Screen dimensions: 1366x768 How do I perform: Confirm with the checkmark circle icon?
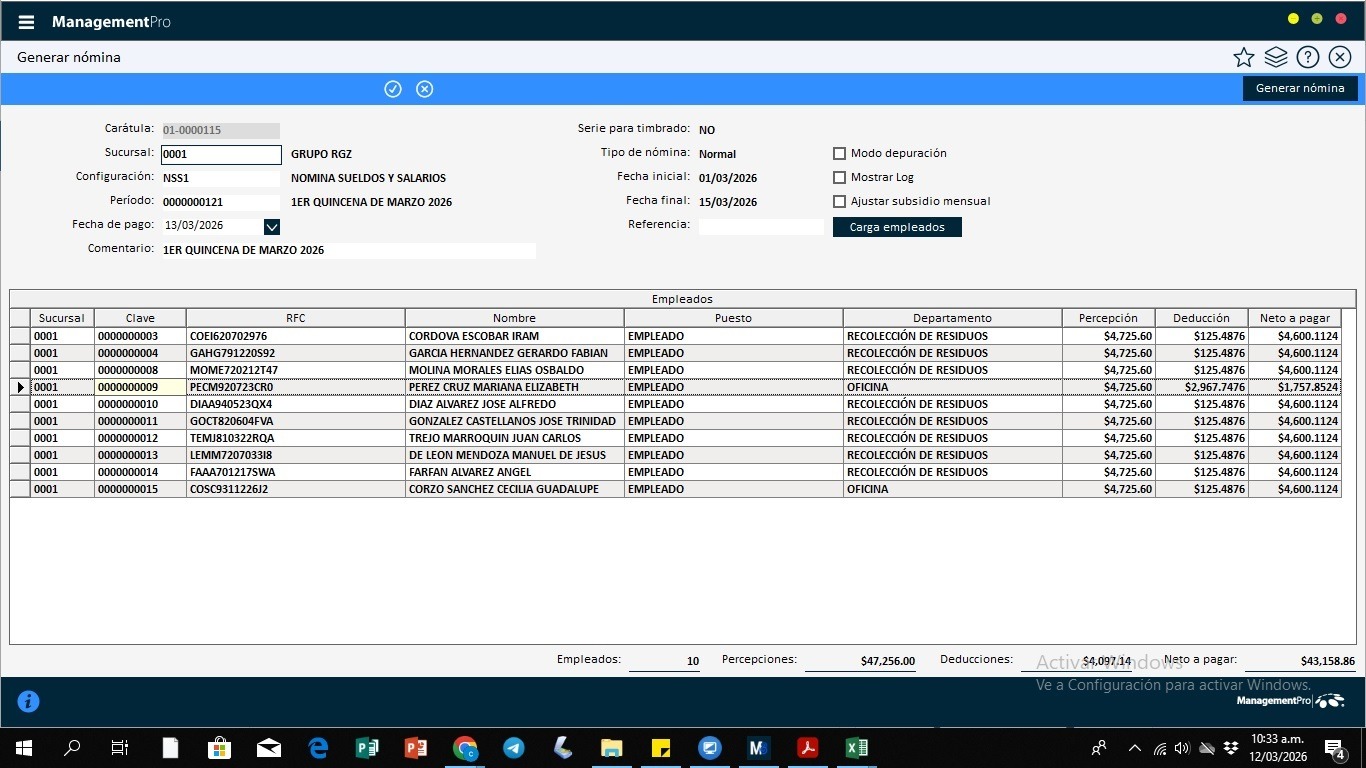[393, 89]
